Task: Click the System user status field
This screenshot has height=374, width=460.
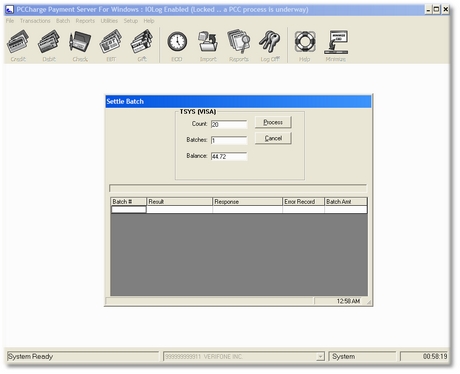Action: 362,357
